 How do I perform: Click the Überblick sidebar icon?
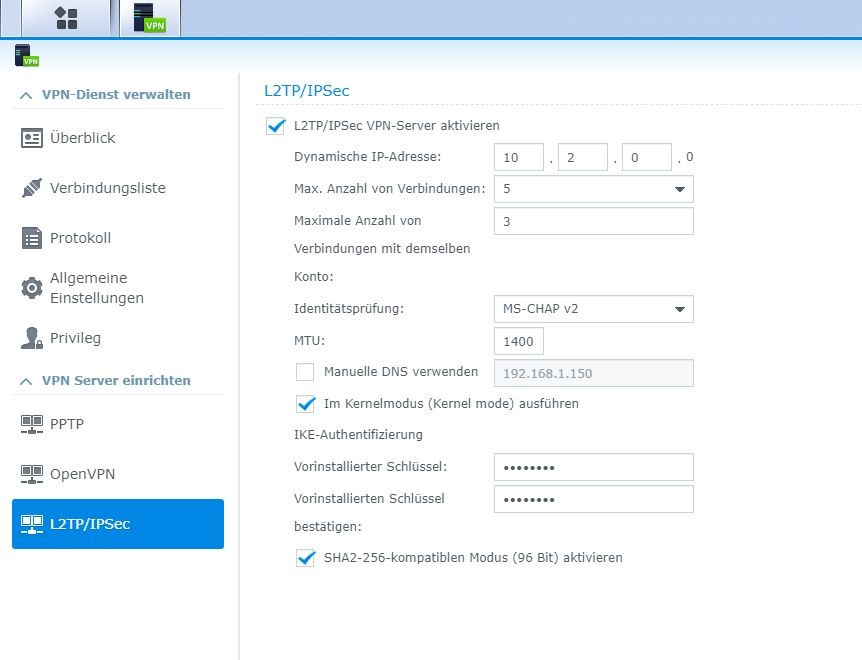click(32, 138)
